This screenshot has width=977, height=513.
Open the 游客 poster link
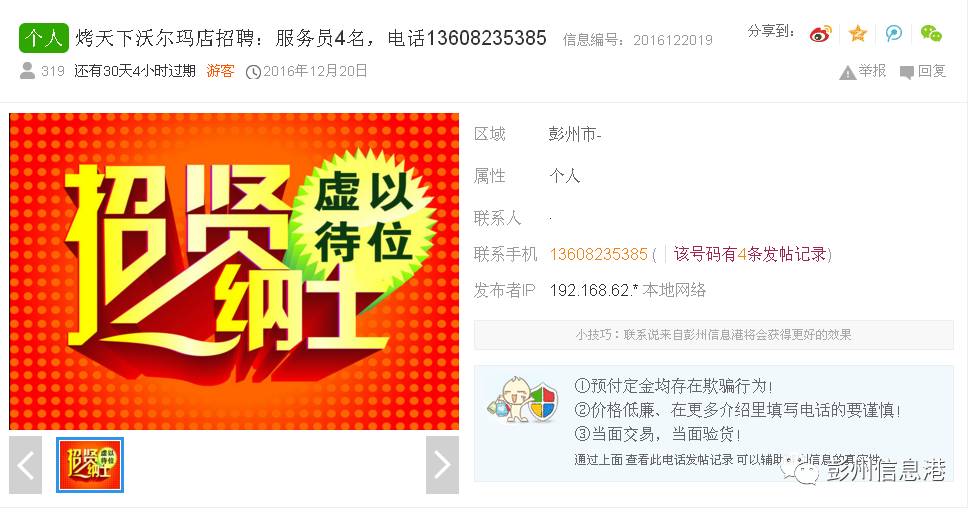[220, 71]
